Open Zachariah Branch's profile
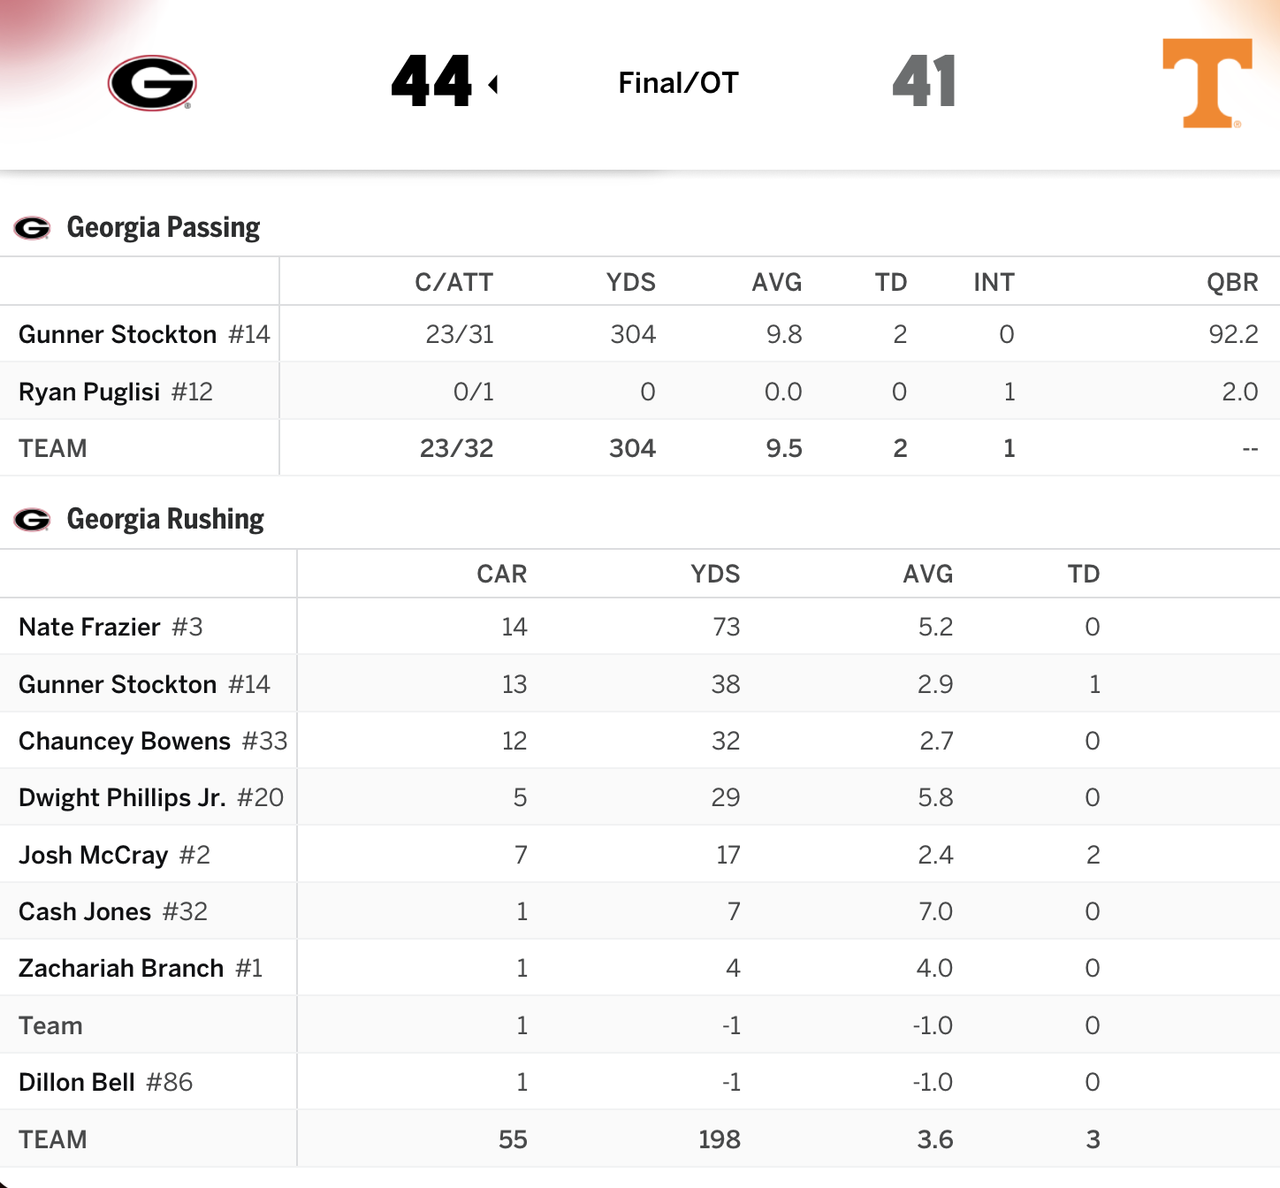 point(121,969)
